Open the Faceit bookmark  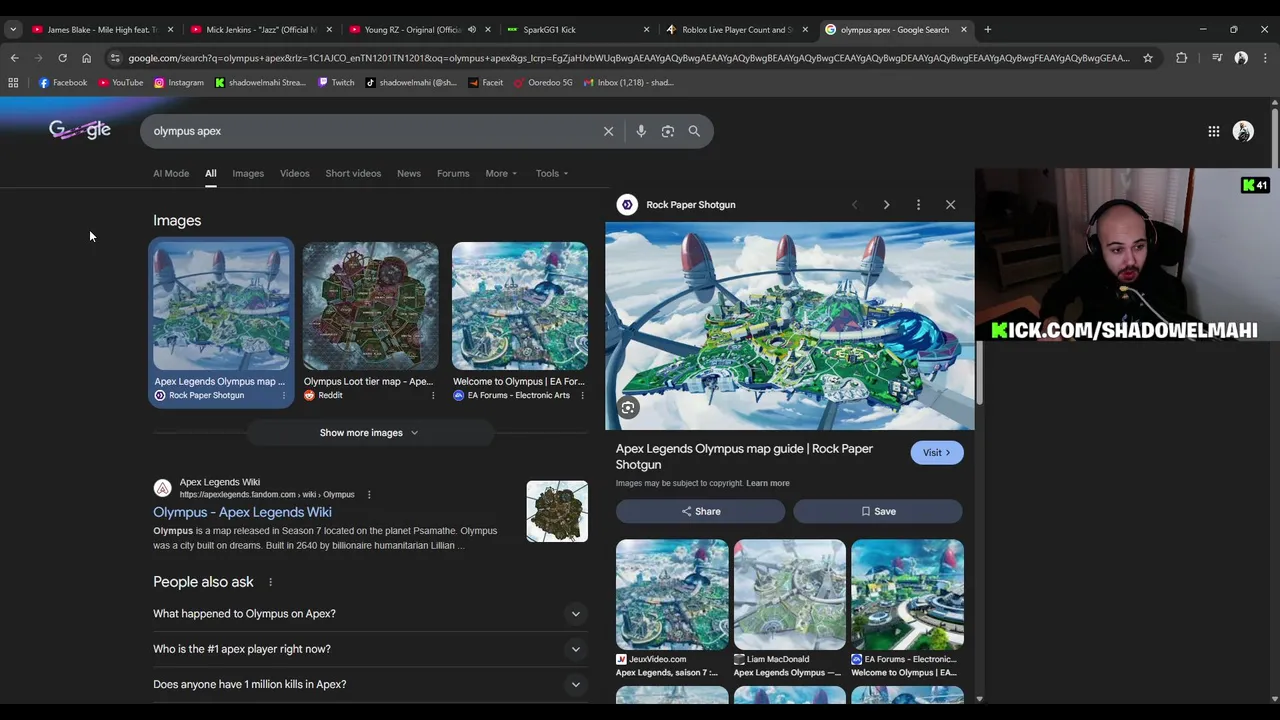(x=485, y=82)
